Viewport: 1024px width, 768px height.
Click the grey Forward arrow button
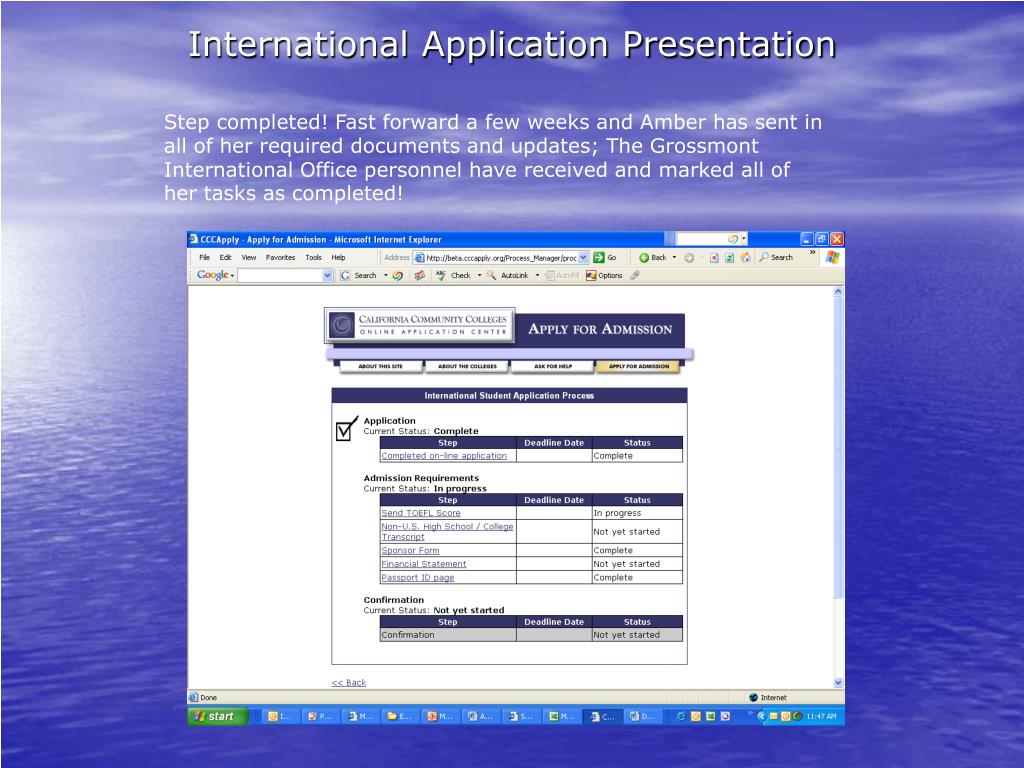(x=689, y=258)
